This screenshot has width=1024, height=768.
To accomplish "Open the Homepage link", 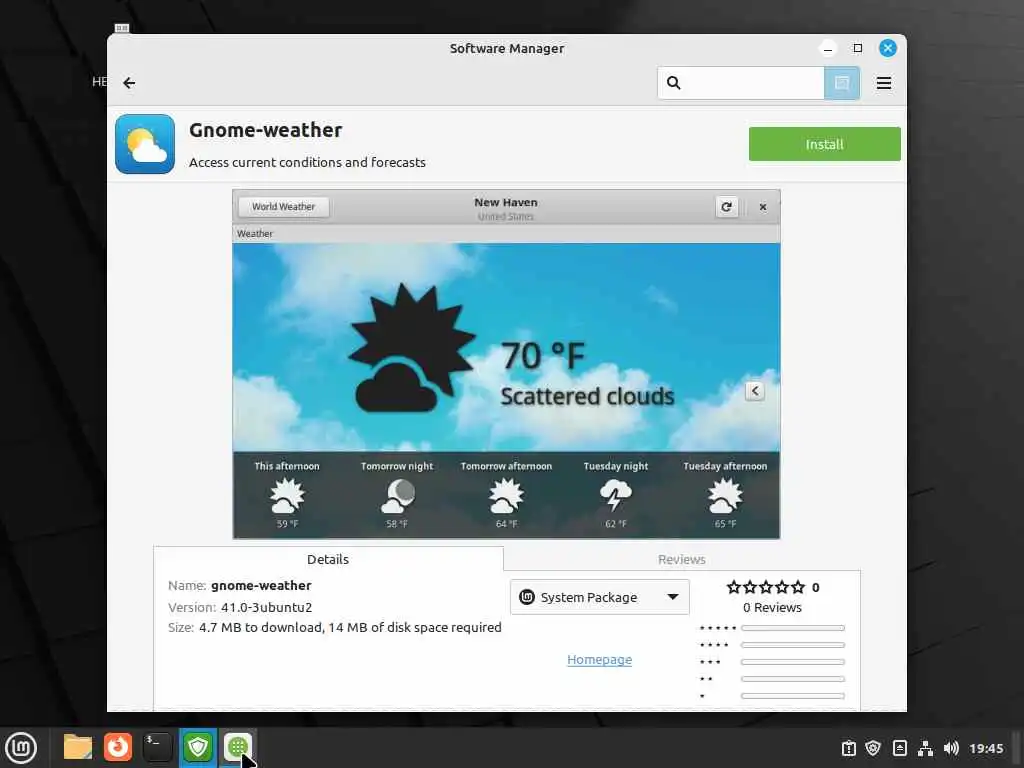I will 600,660.
